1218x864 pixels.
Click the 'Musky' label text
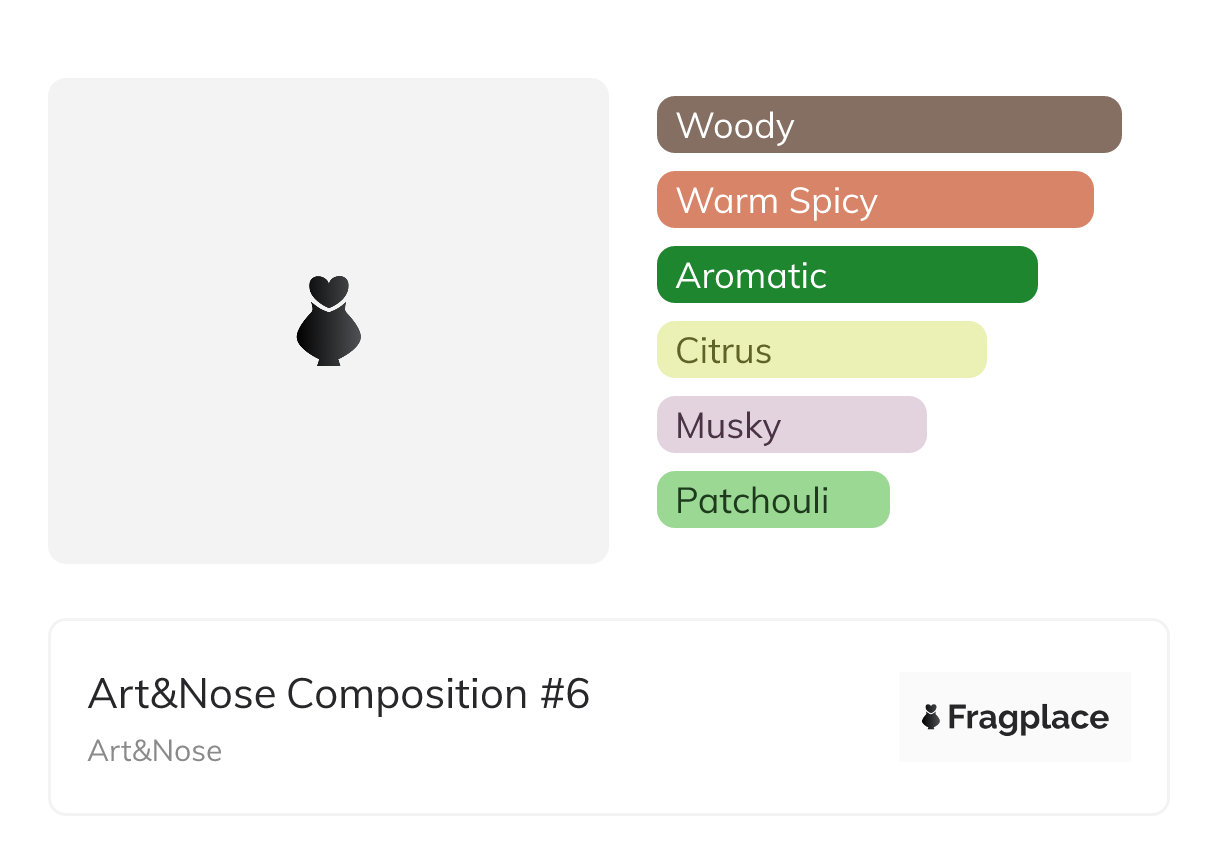click(x=728, y=426)
